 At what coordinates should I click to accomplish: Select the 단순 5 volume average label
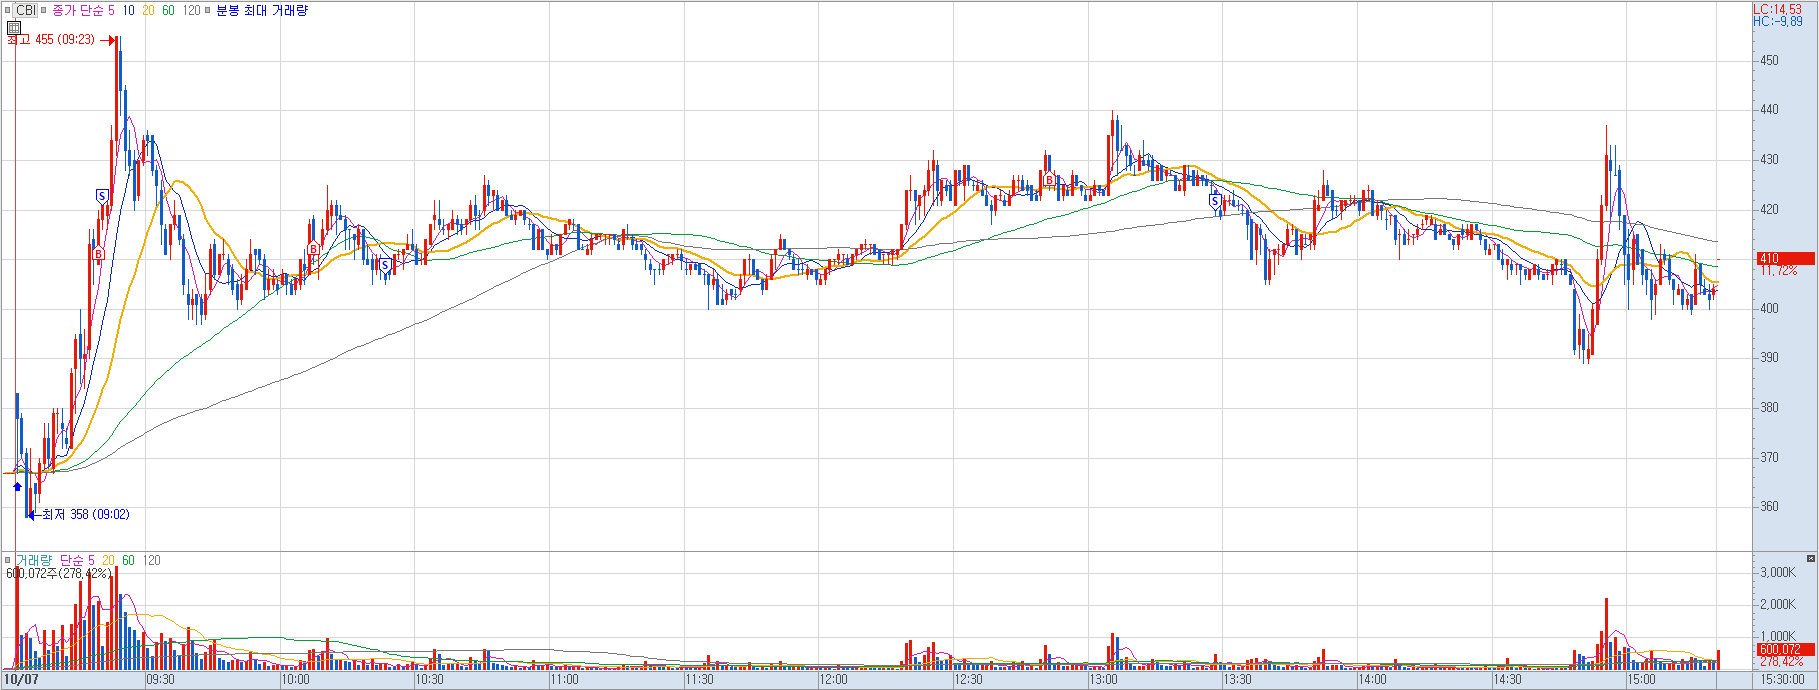pyautogui.click(x=77, y=560)
